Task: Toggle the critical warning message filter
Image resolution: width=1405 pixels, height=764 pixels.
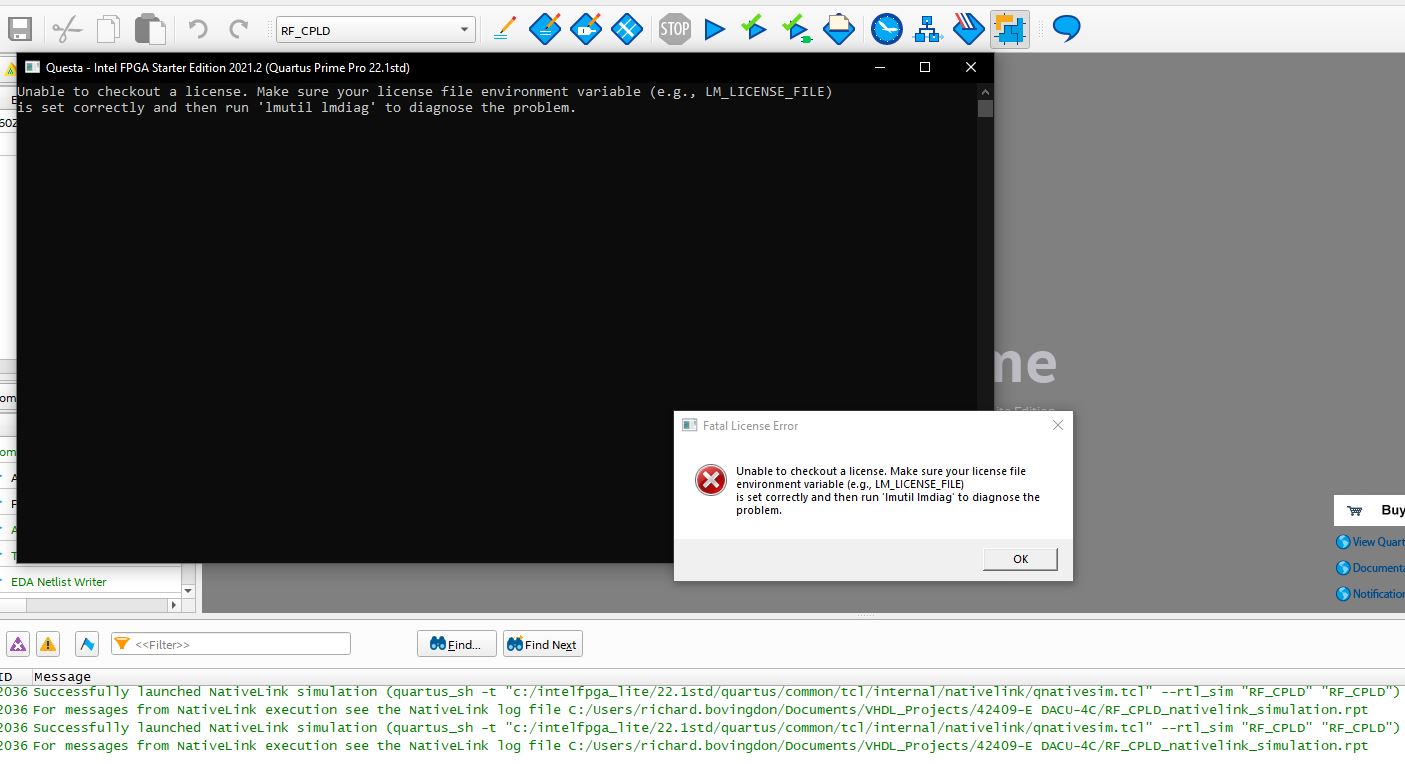Action: pyautogui.click(x=19, y=644)
